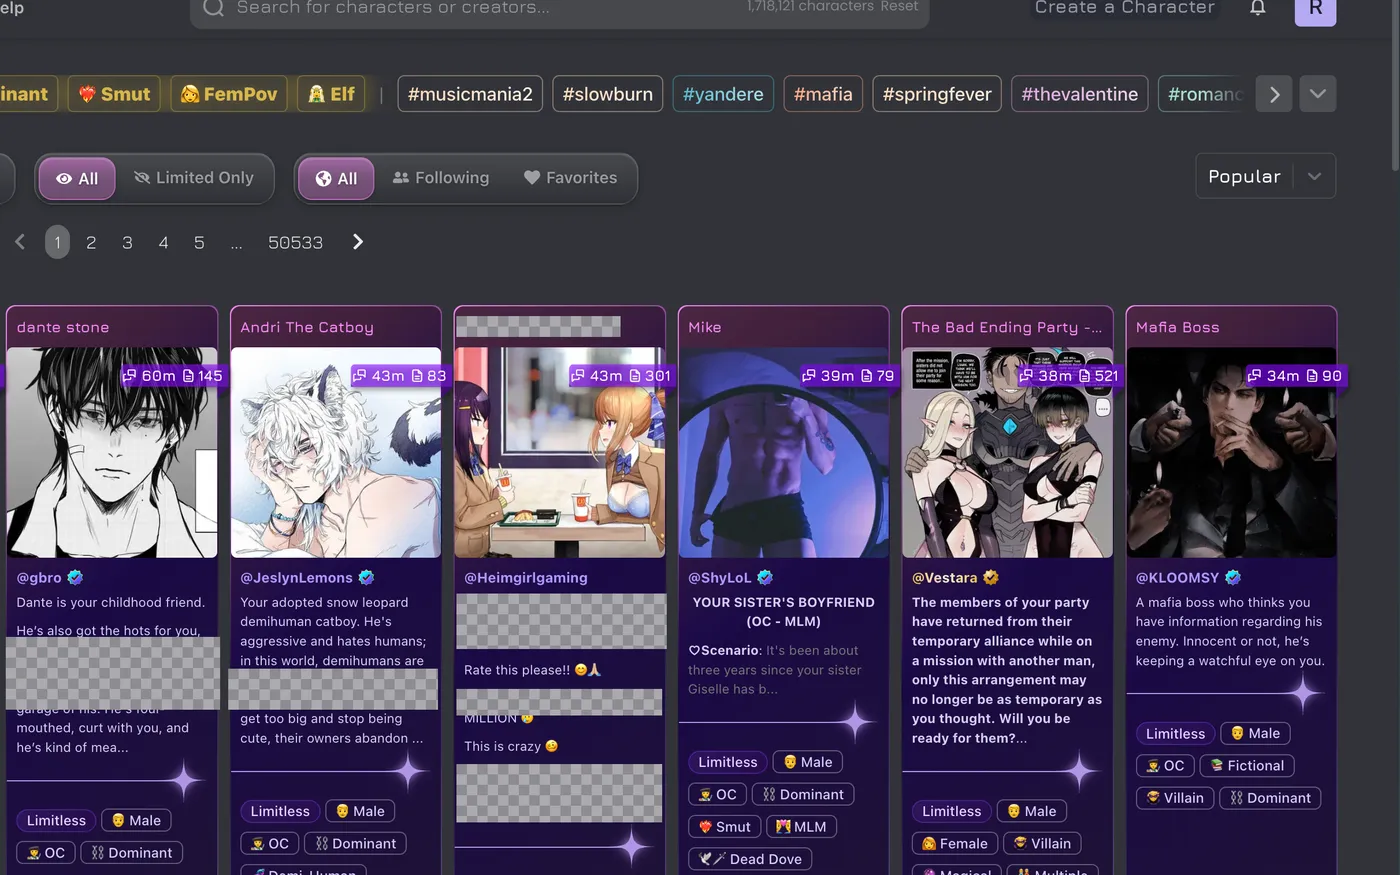Filter by Smut tag
1400x875 pixels.
click(x=115, y=94)
